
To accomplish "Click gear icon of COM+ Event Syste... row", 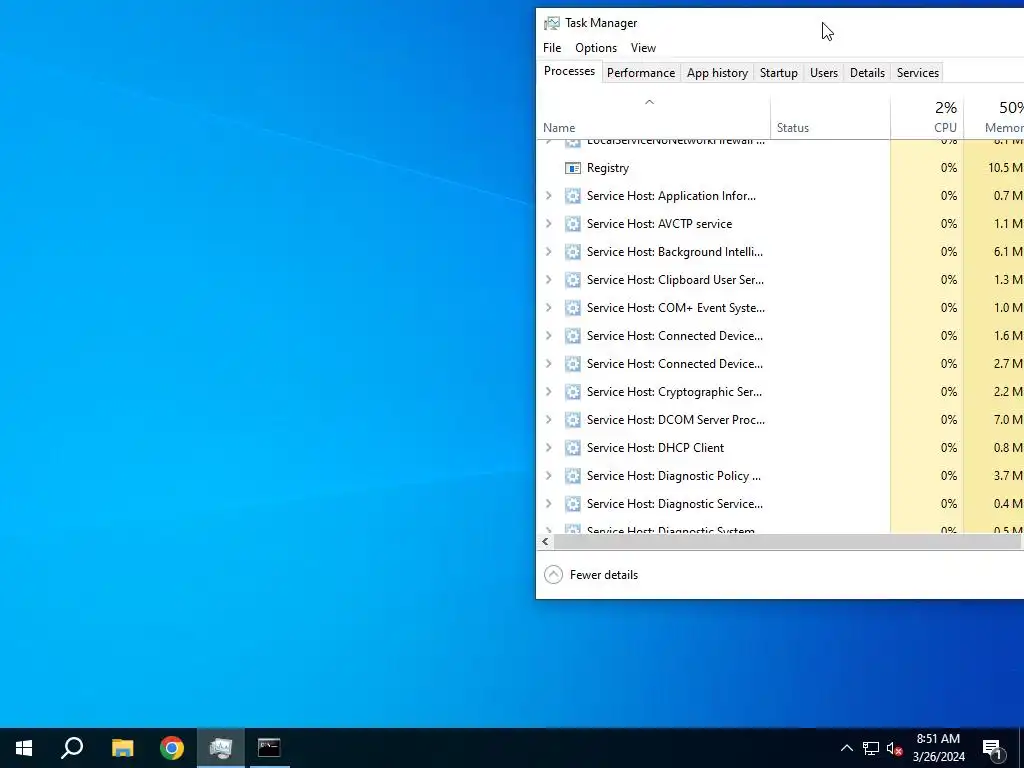I will tap(573, 308).
